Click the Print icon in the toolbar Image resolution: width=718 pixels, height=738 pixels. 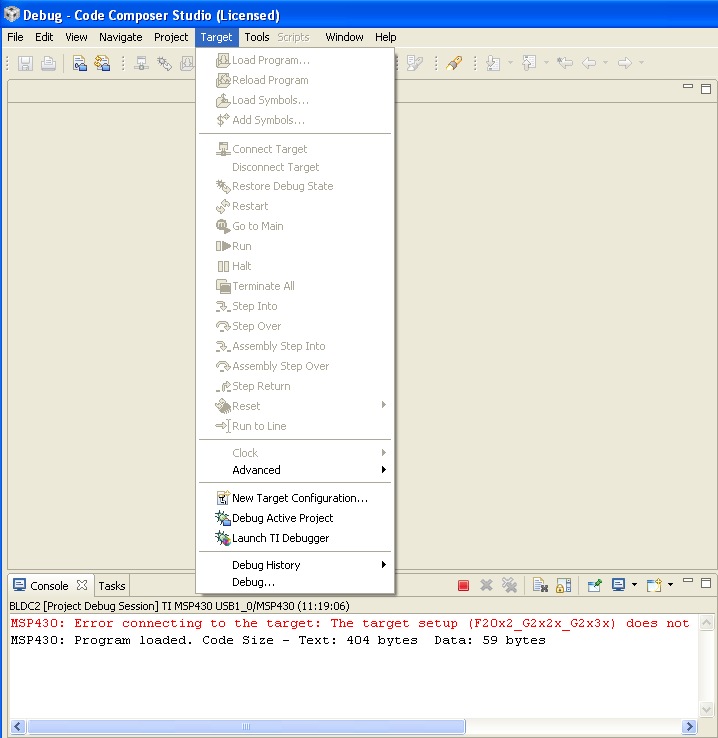(x=48, y=63)
